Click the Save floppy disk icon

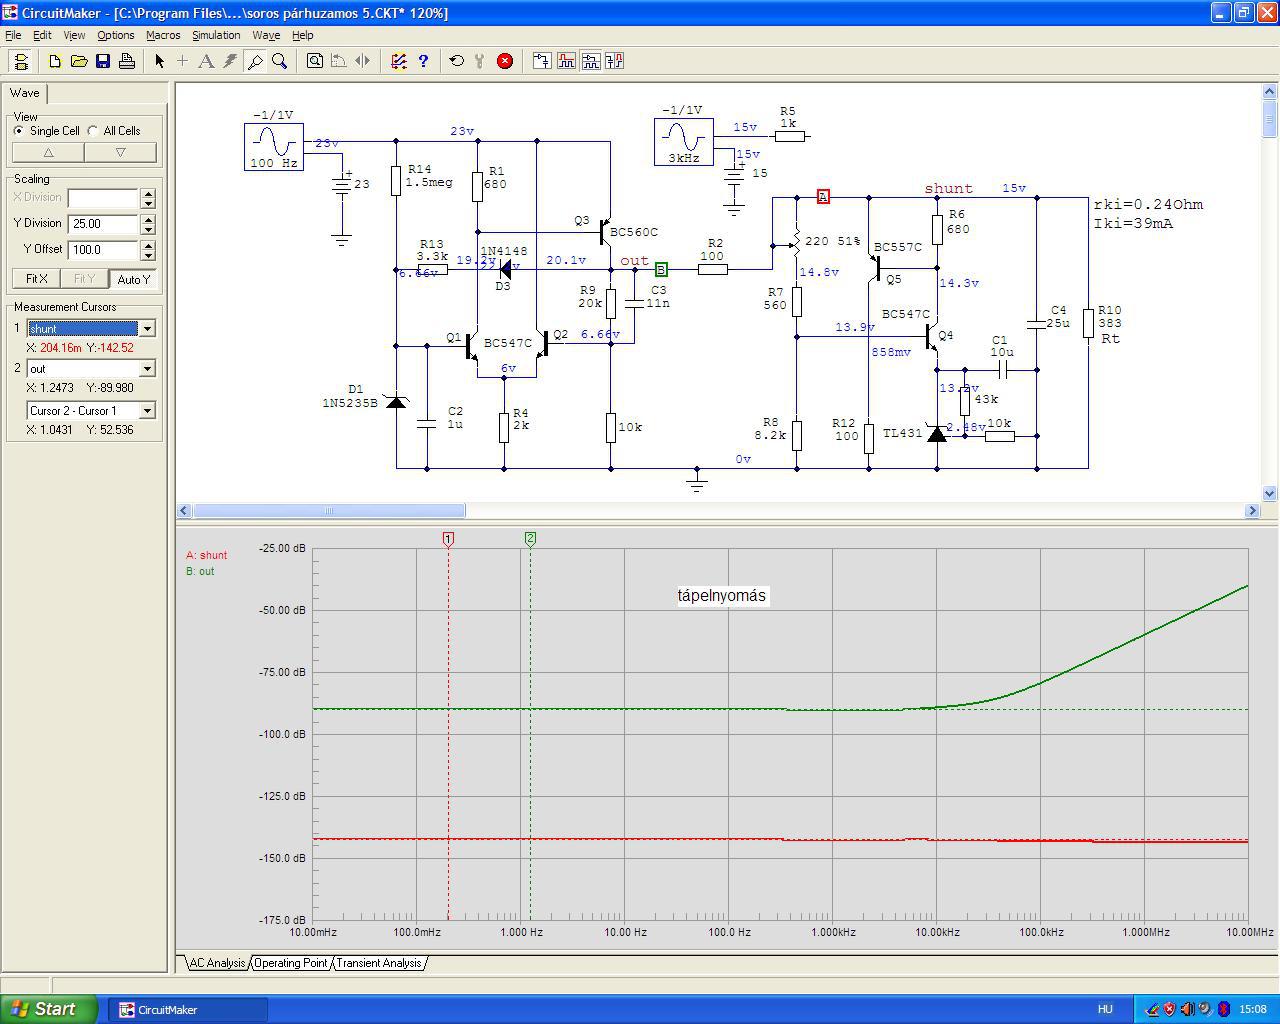click(x=103, y=61)
